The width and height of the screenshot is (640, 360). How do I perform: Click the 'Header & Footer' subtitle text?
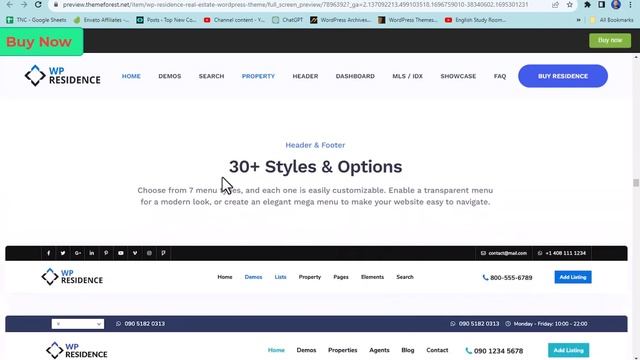point(315,145)
